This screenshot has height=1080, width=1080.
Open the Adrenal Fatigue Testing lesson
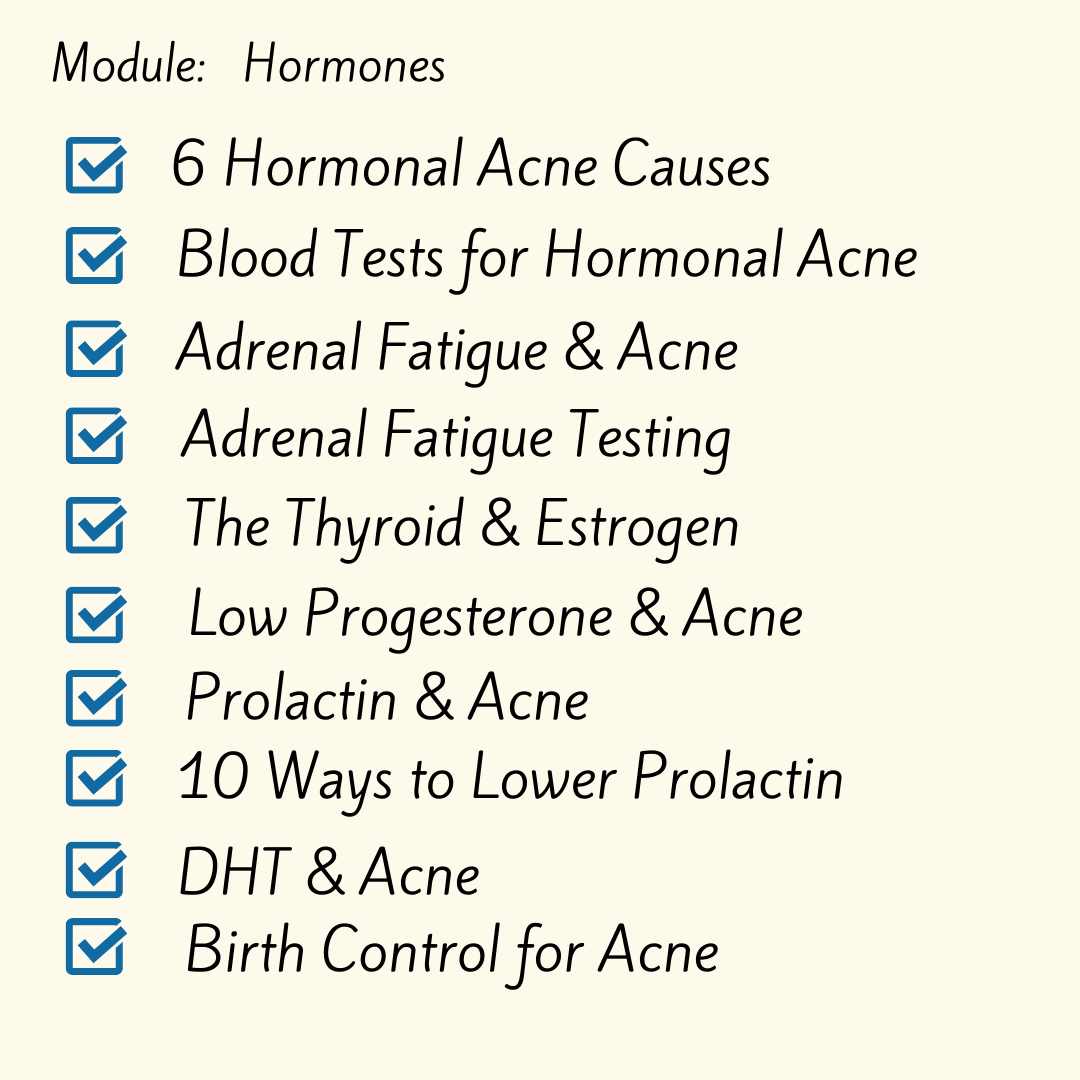tap(456, 438)
